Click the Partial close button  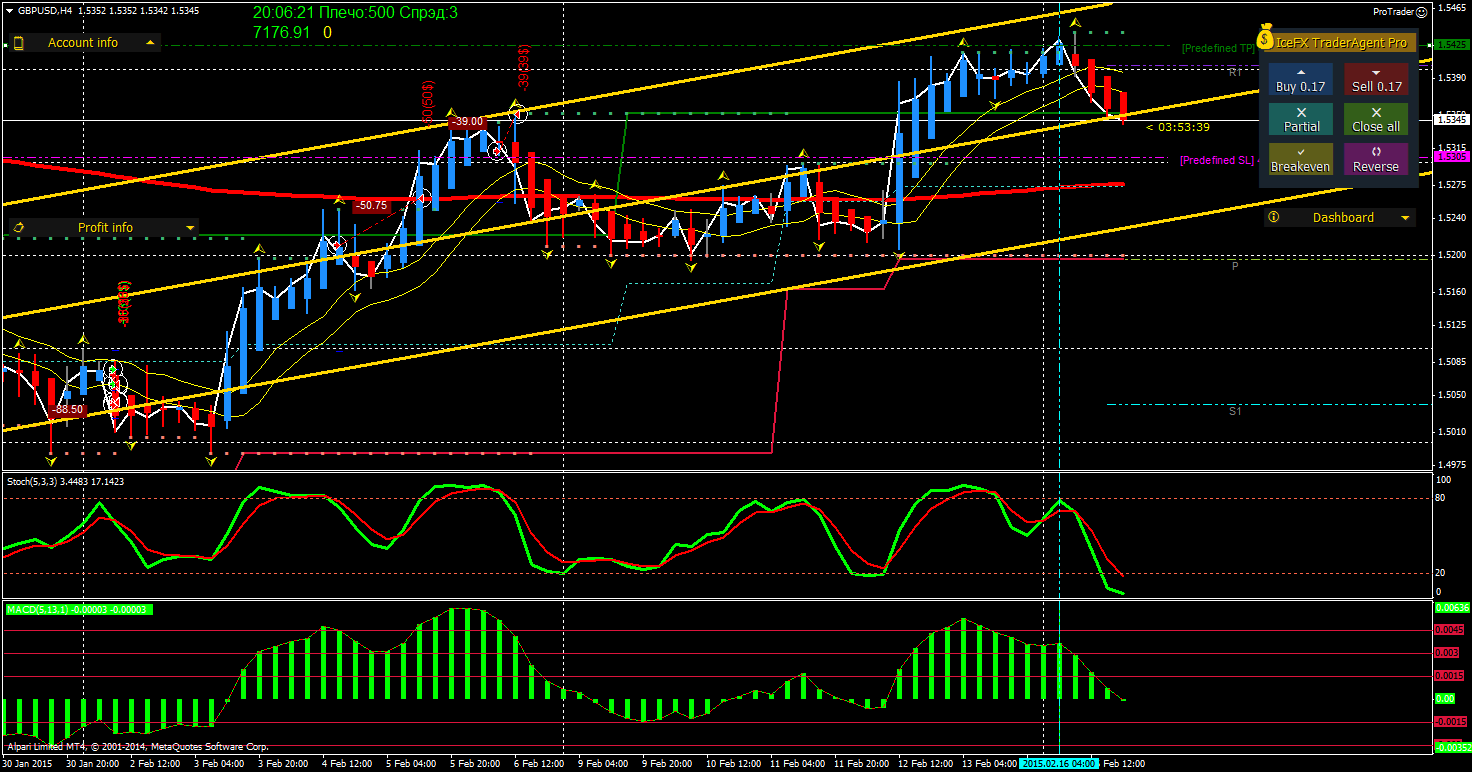click(1300, 120)
